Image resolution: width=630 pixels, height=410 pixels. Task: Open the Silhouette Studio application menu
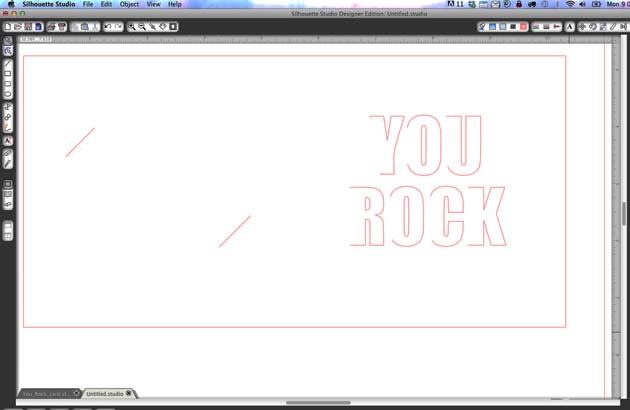point(49,4)
